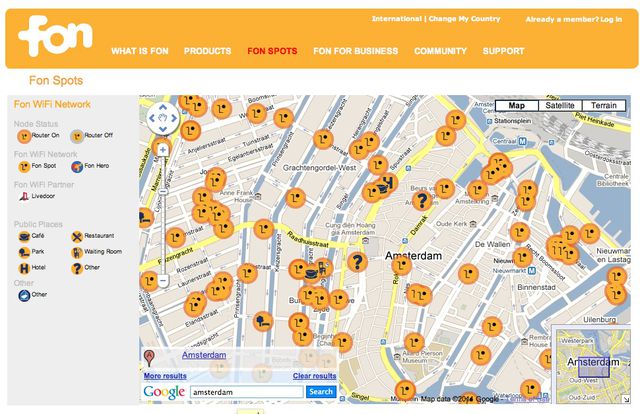The width and height of the screenshot is (640, 414).
Task: Click the Park legend icon
Action: click(24, 252)
